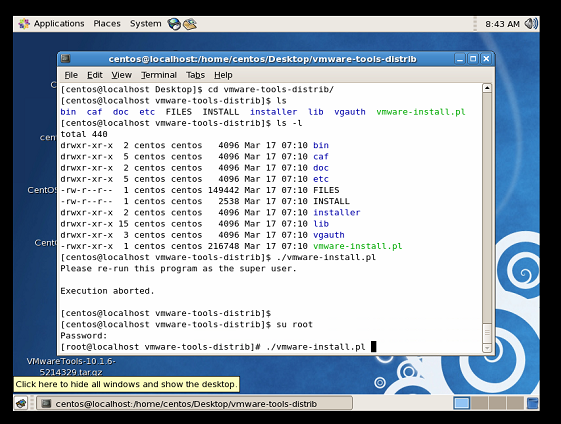Open the Terminal menu
Viewport: 561px width, 424px height.
pyautogui.click(x=159, y=75)
